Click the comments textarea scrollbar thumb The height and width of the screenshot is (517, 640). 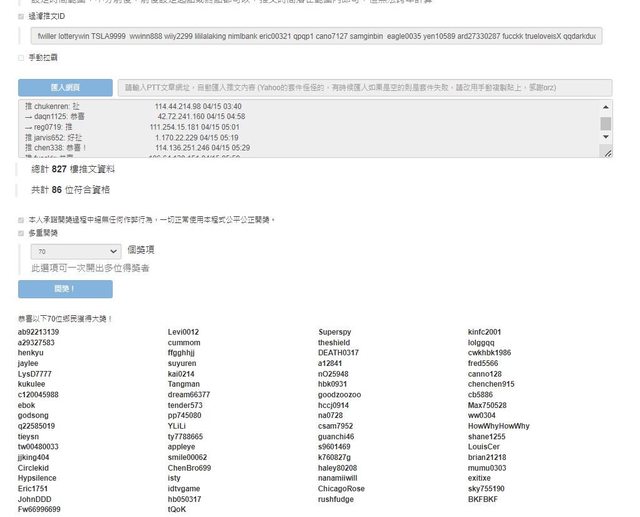[605, 123]
